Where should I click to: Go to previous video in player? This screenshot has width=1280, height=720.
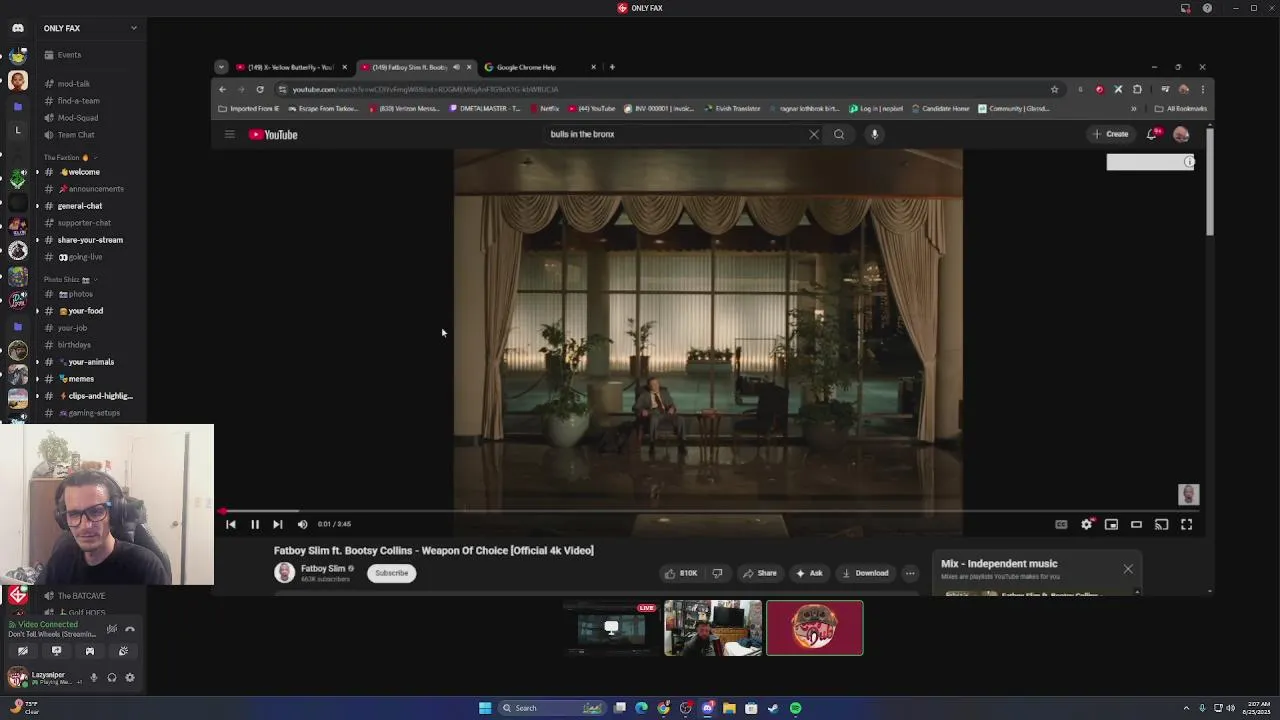click(x=231, y=524)
